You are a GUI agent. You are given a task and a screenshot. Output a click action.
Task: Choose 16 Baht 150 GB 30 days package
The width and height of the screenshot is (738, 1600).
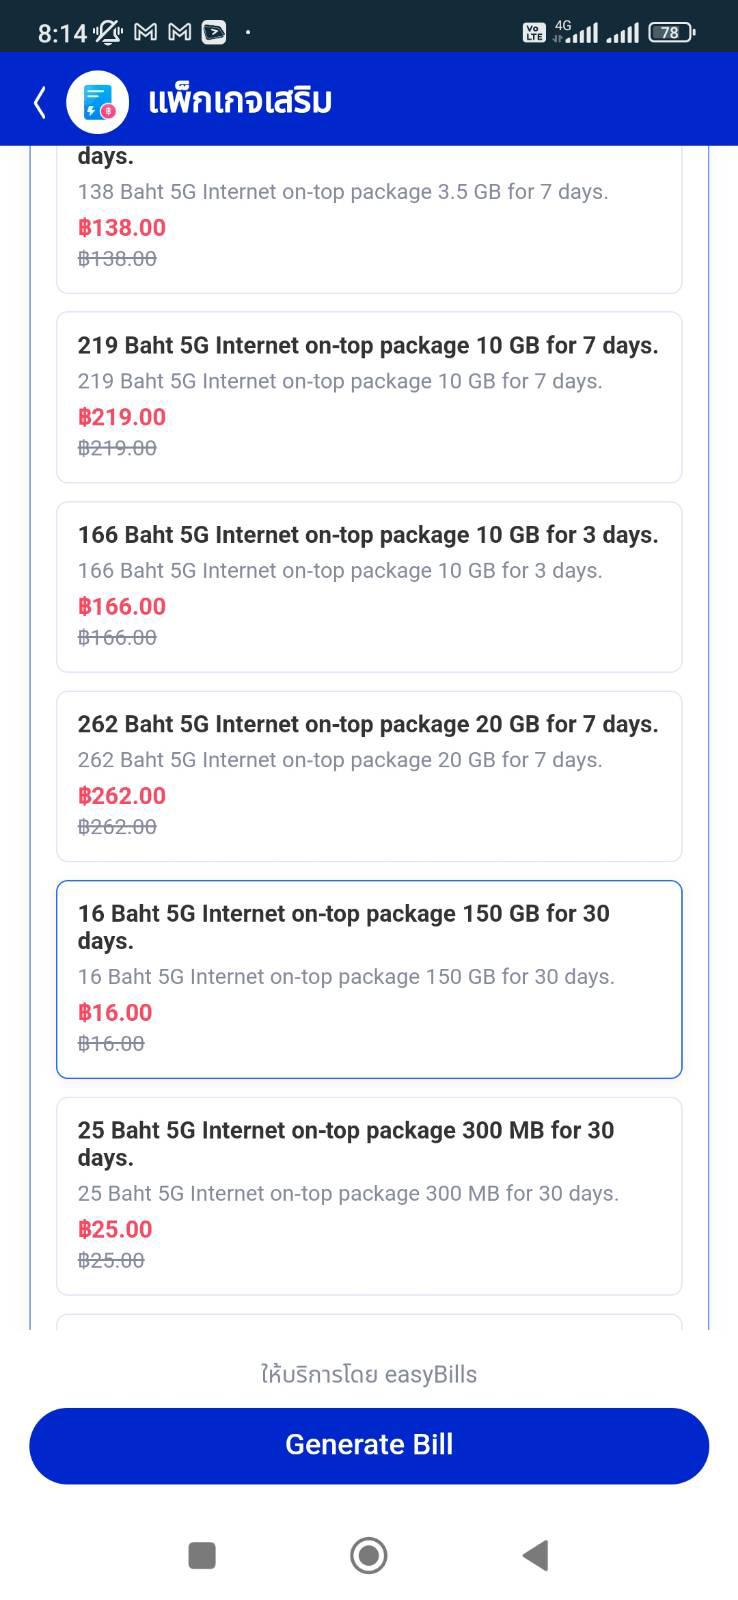tap(369, 979)
